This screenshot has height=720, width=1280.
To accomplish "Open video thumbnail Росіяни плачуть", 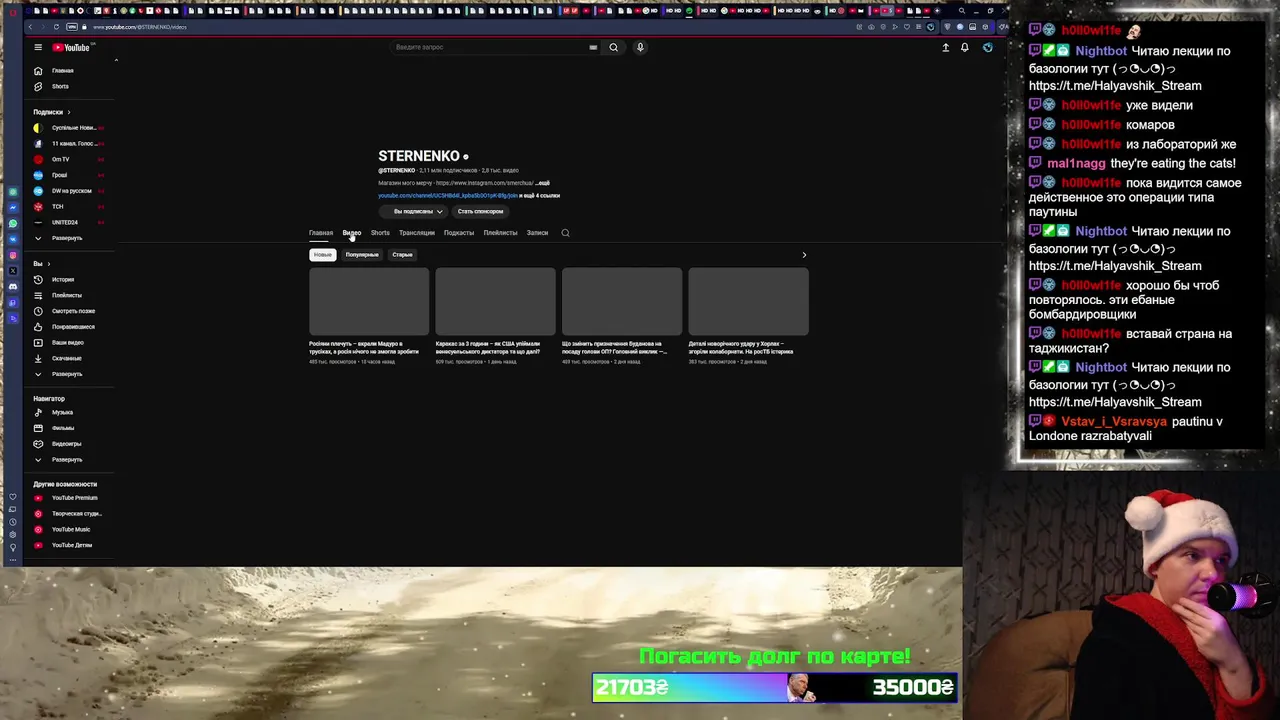I will pyautogui.click(x=369, y=302).
